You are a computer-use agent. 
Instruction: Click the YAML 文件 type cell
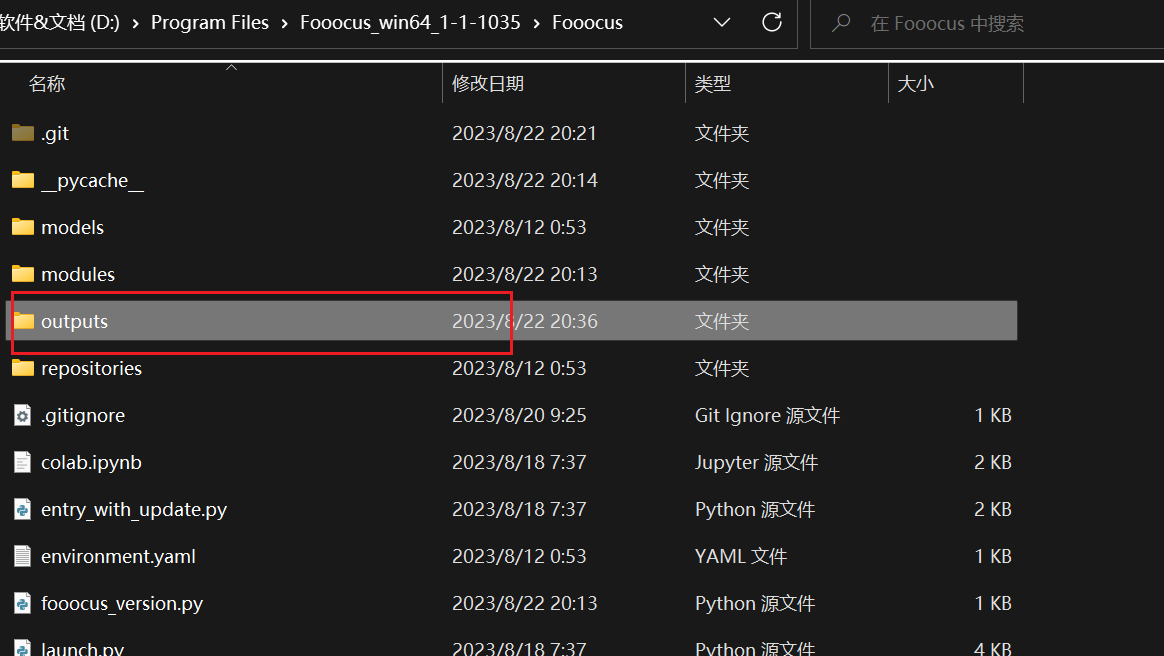point(740,557)
